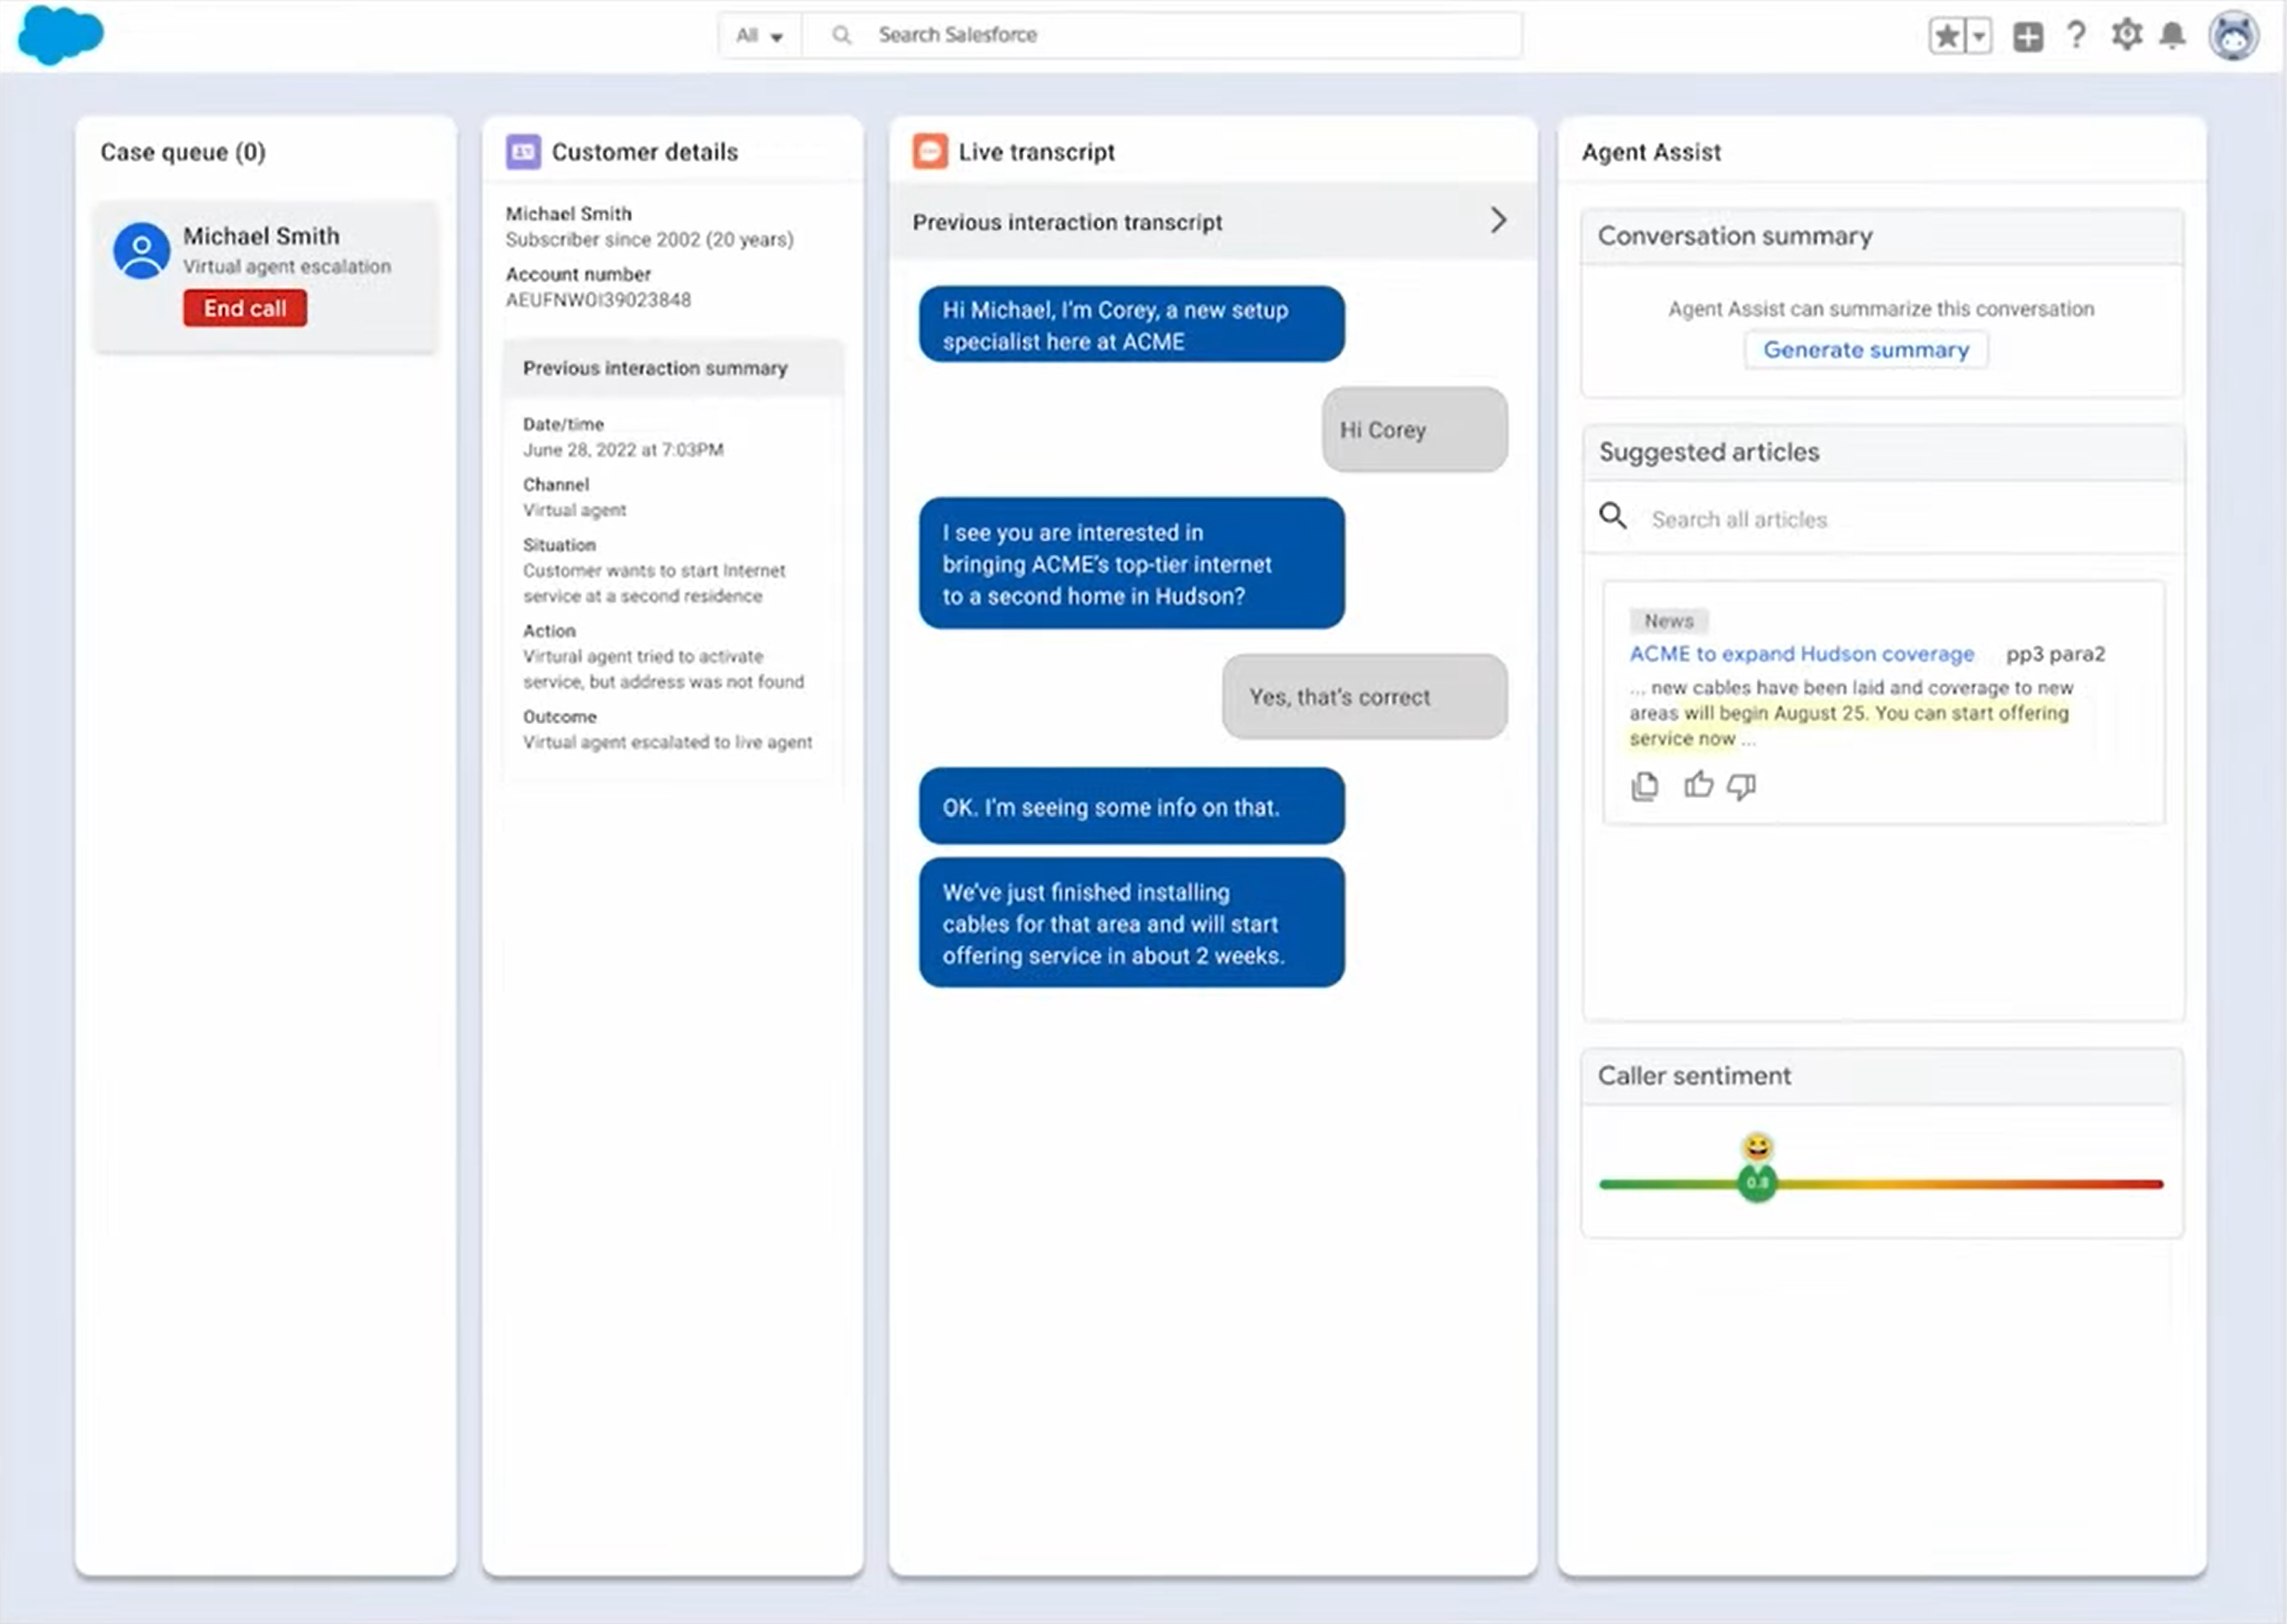The image size is (2287, 1624).
Task: Click the Caller sentiment header
Action: coord(1881,1076)
